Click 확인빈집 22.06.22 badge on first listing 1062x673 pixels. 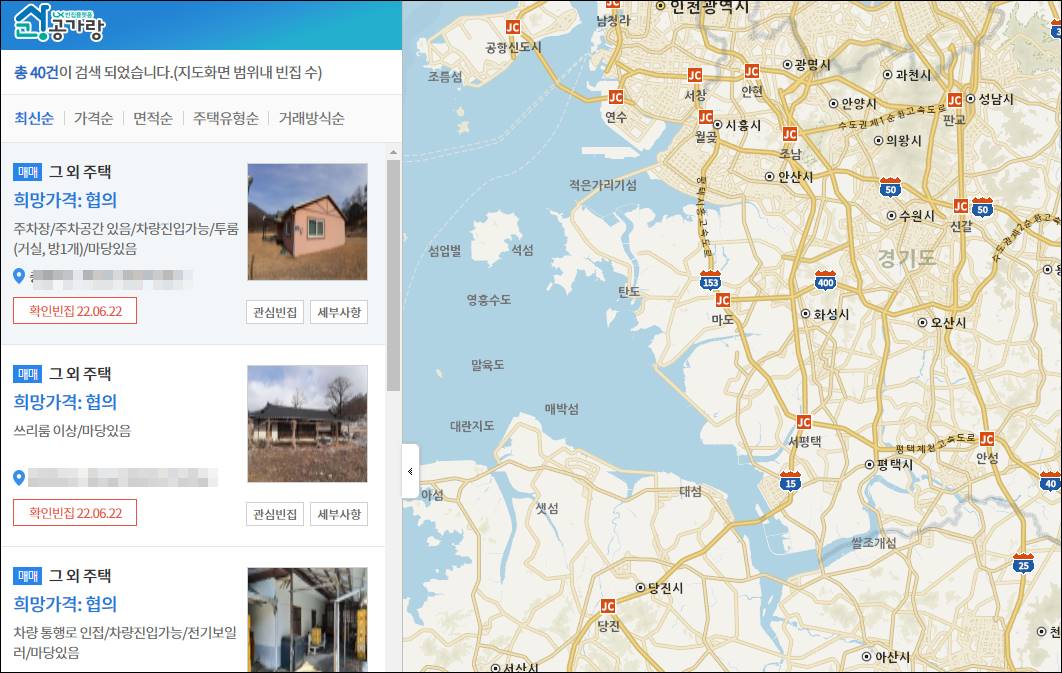click(75, 311)
